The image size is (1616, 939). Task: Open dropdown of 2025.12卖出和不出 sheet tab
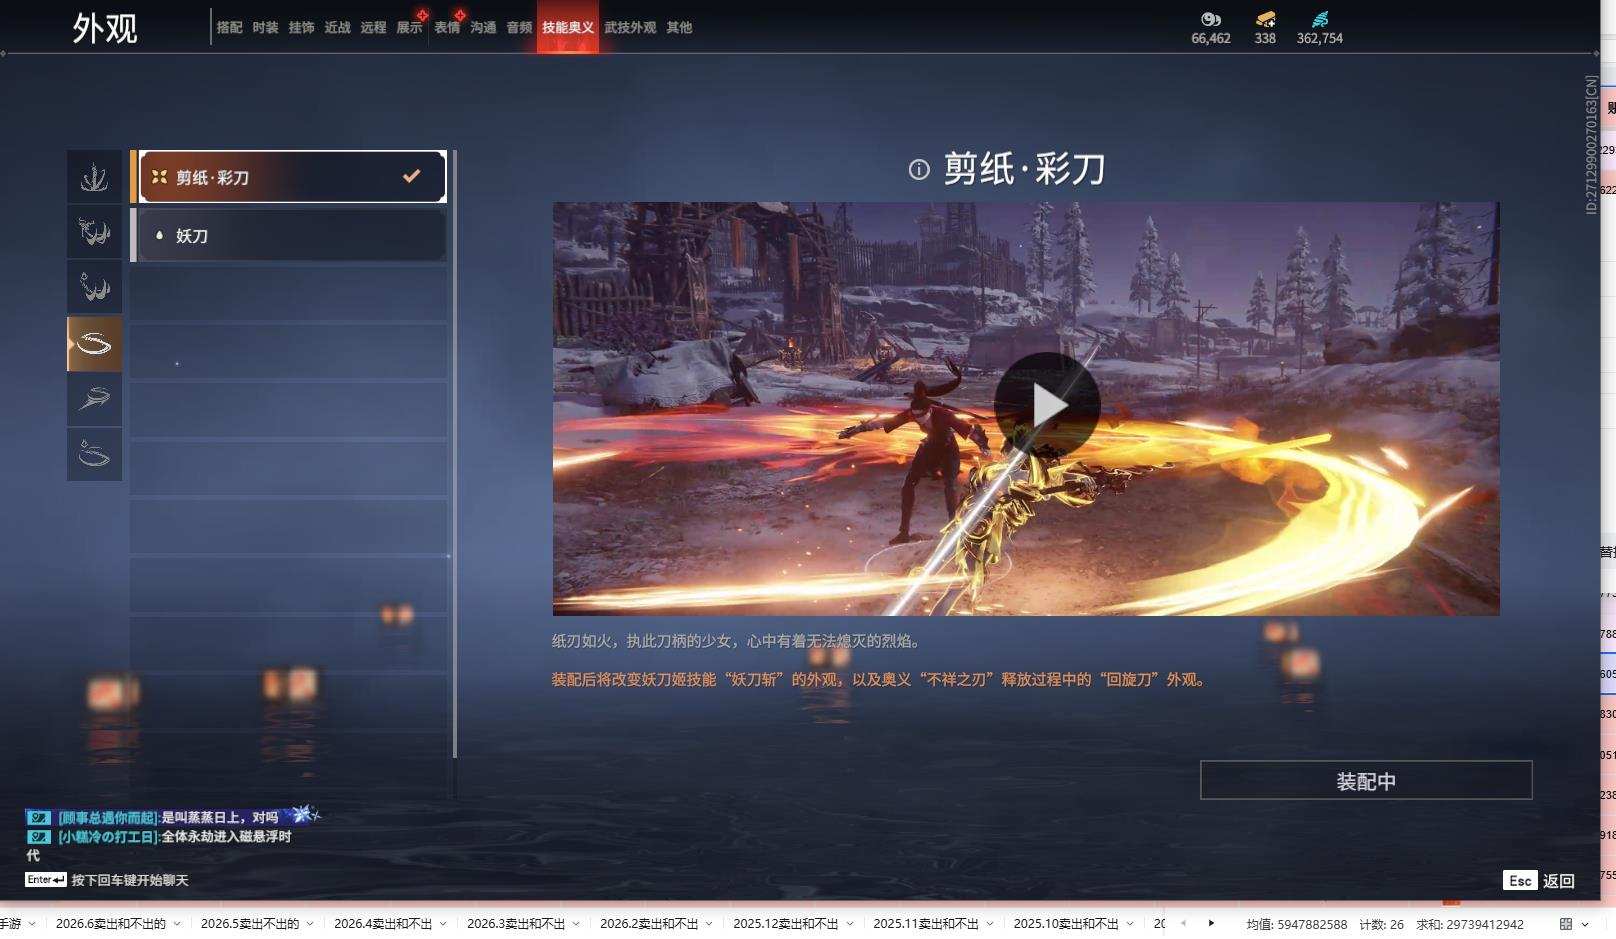pos(849,924)
